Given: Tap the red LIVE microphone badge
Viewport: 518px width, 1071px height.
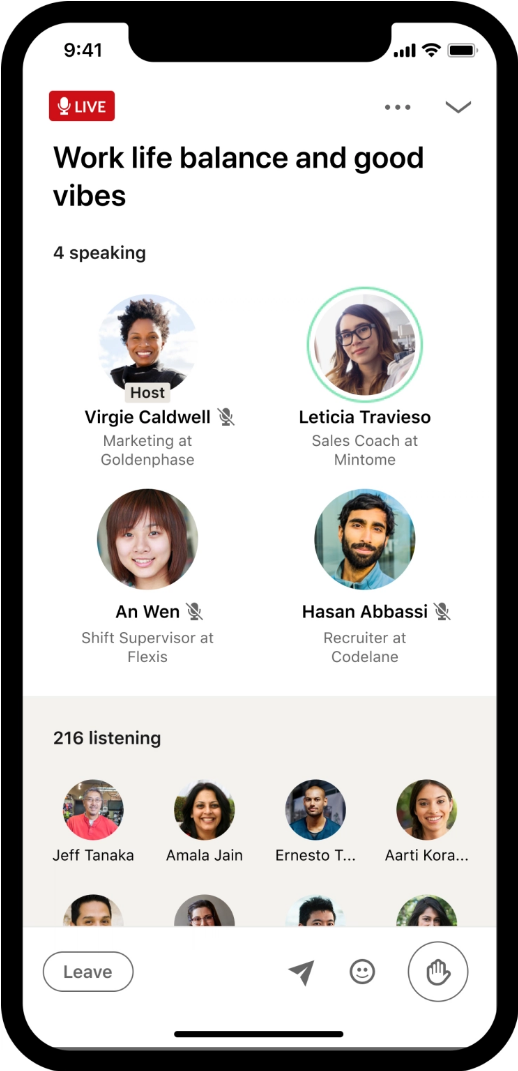Looking at the screenshot, I should (x=82, y=106).
